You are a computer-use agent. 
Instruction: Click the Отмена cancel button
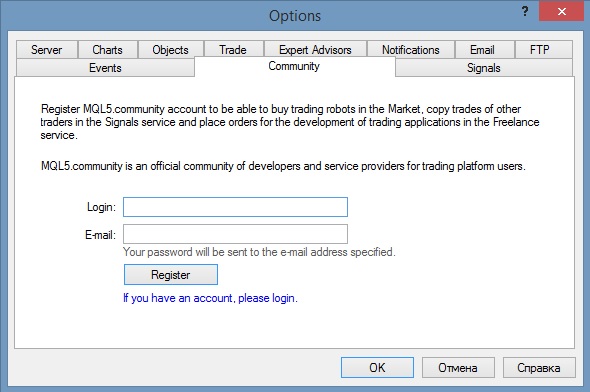[458, 368]
